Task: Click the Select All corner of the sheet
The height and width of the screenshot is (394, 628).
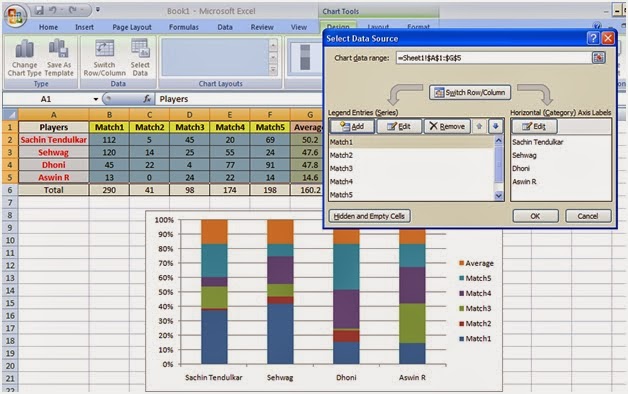Action: (x=10, y=115)
